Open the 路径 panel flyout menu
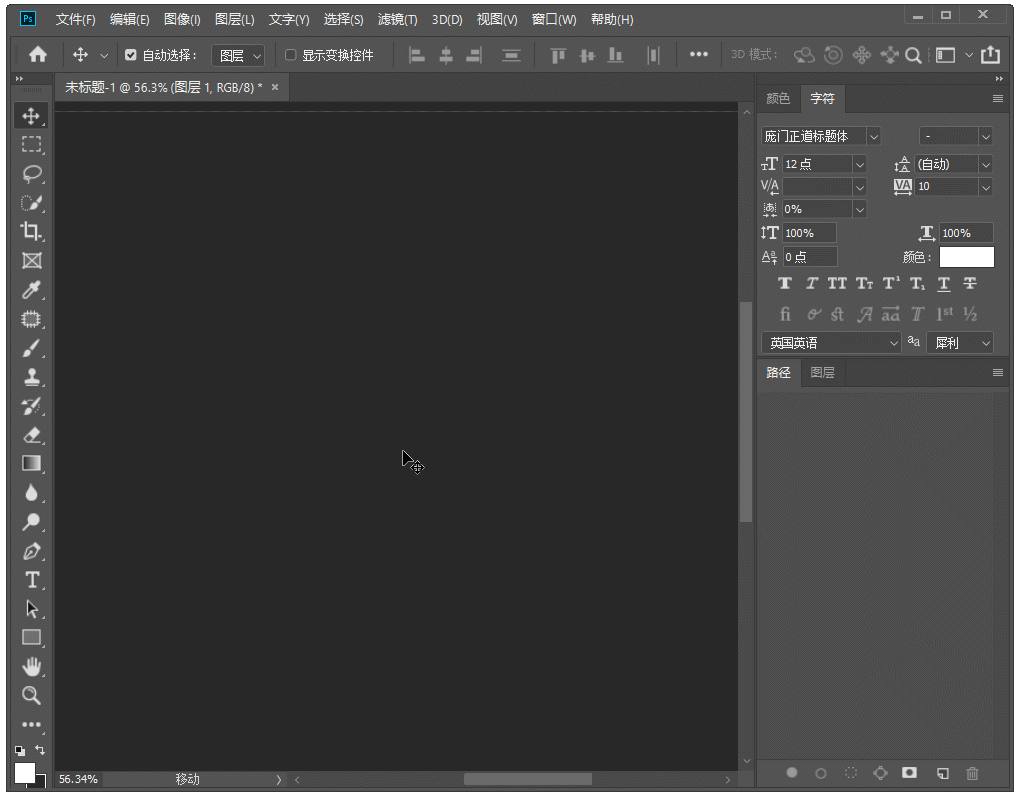 point(998,373)
